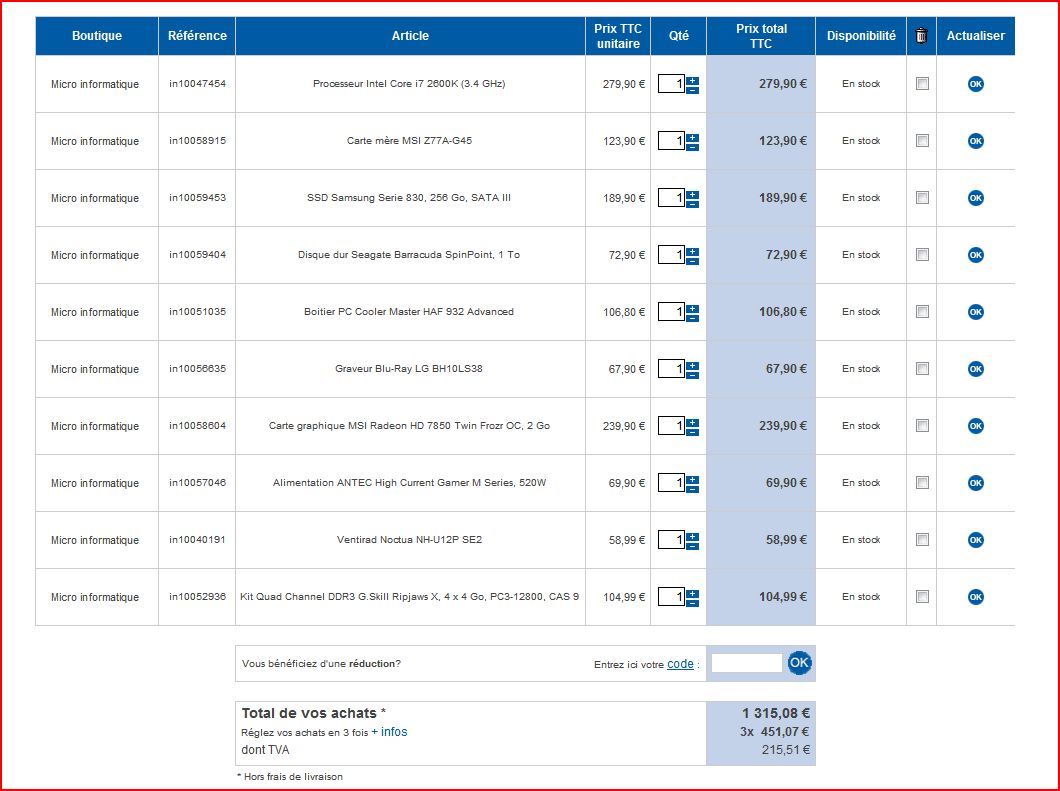
Task: Increase quantity of ANTEC power supply
Action: pos(693,479)
